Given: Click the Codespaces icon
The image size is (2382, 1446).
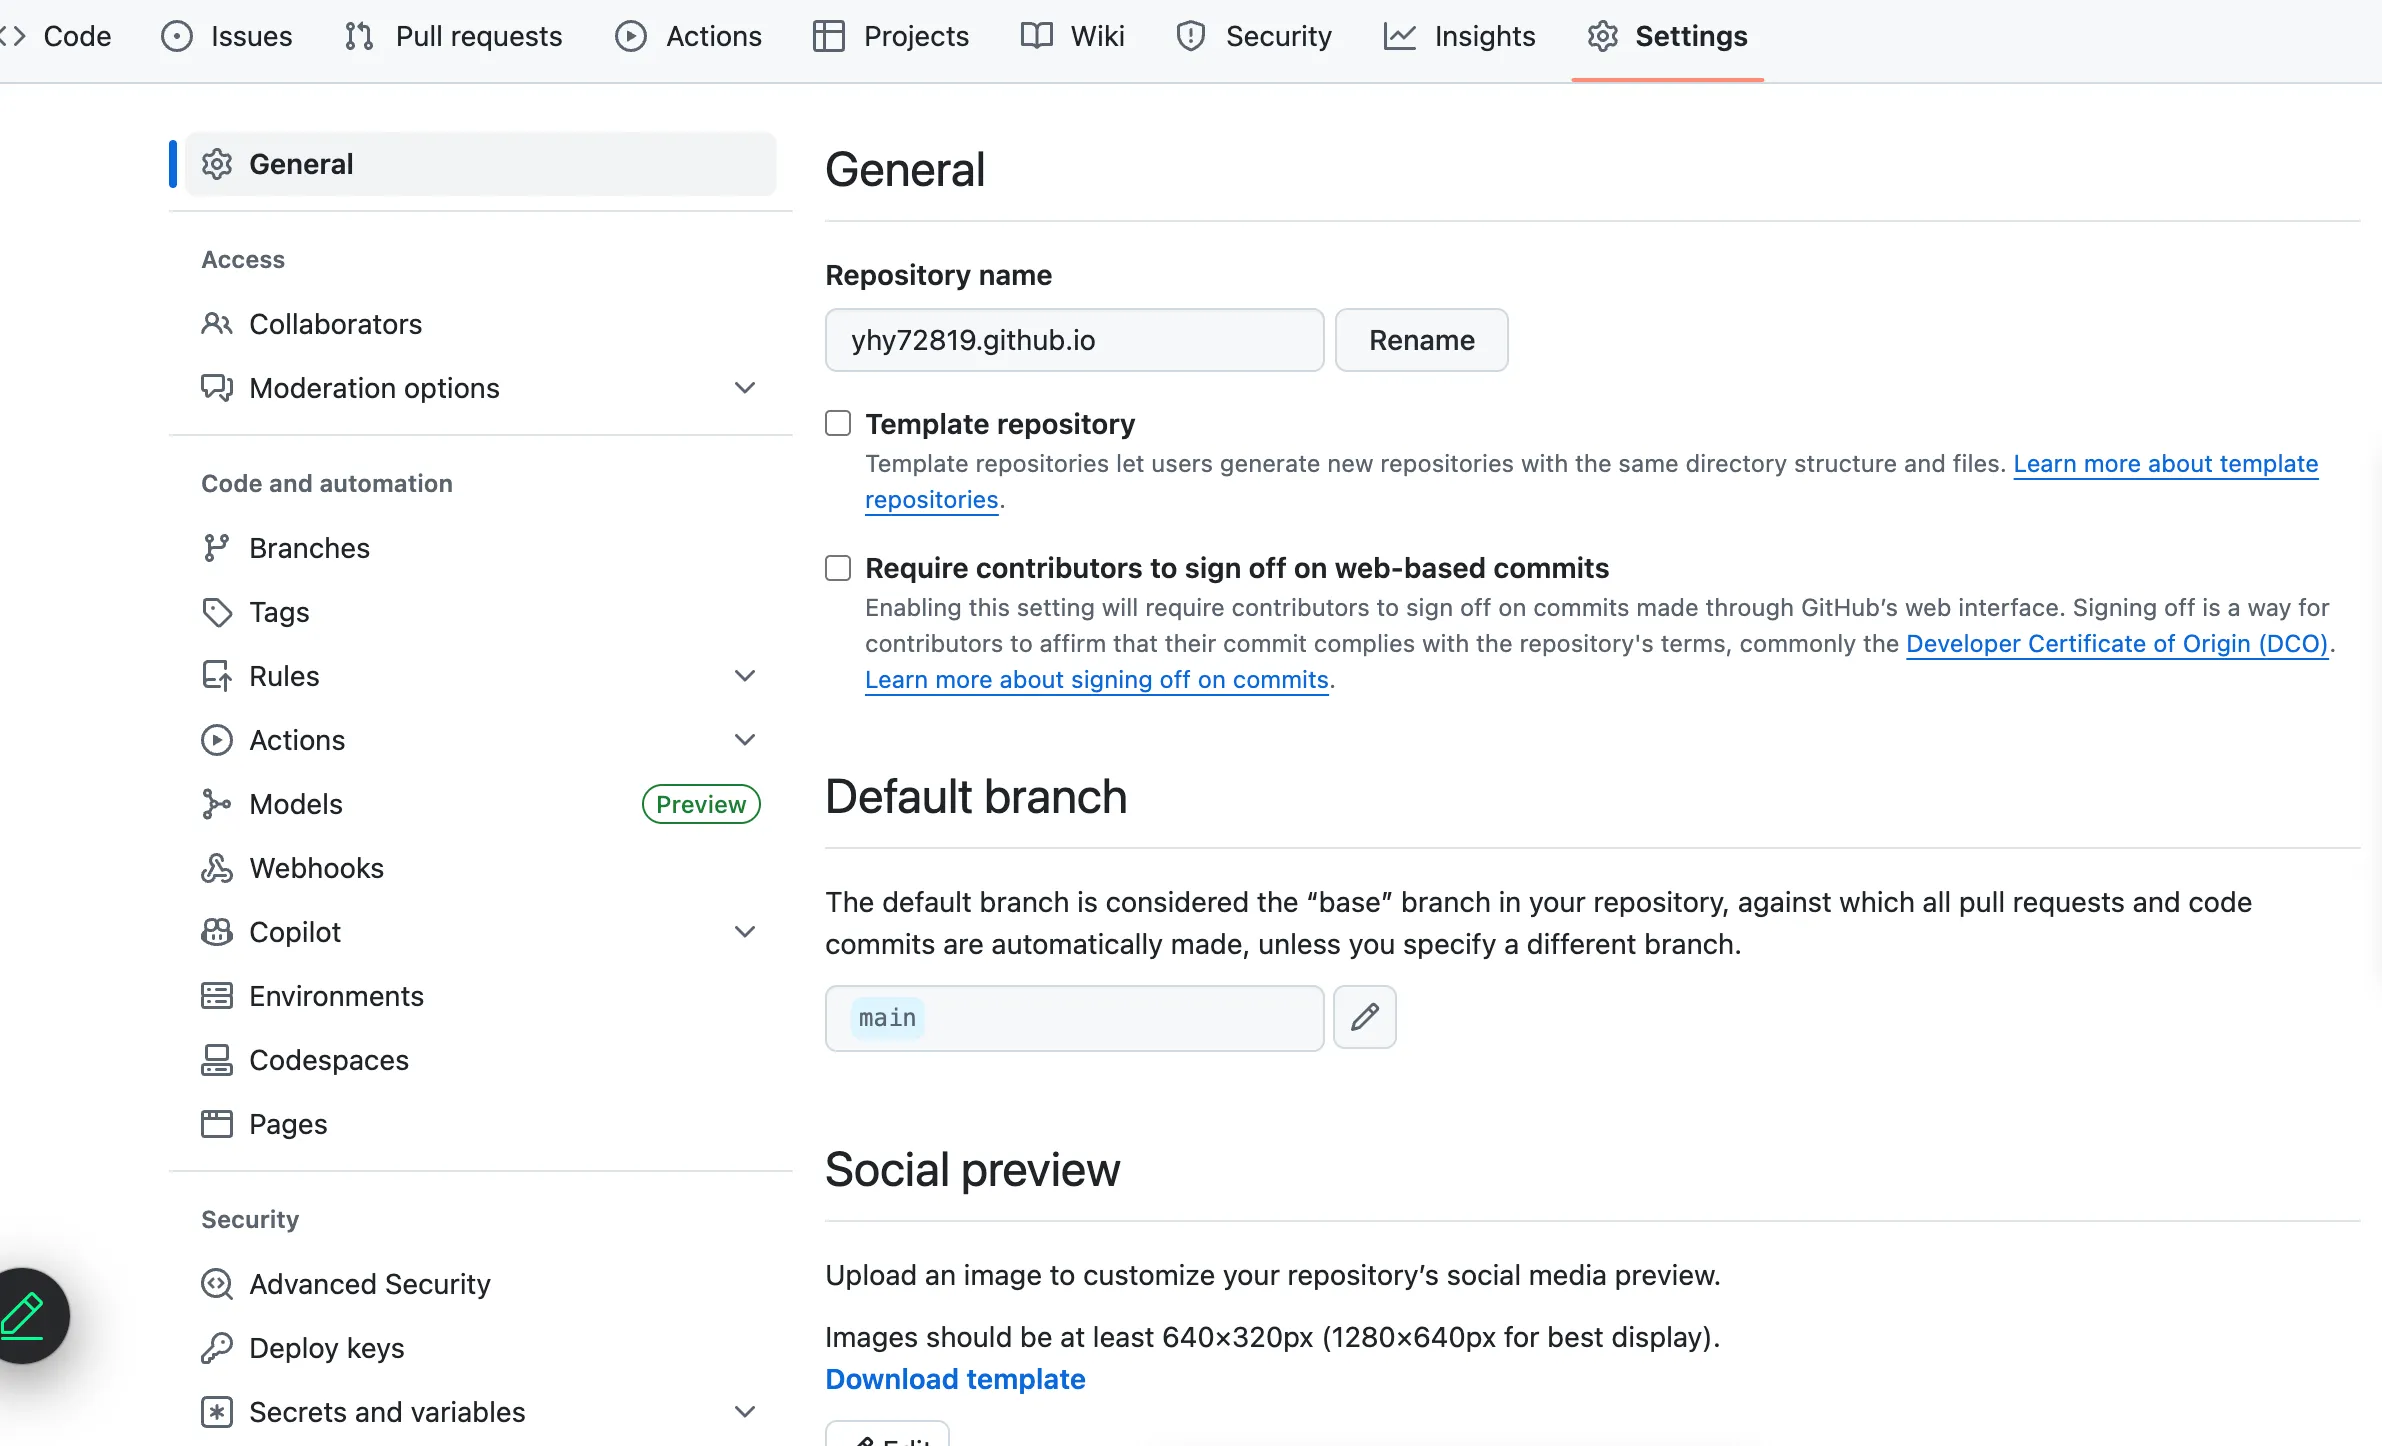Looking at the screenshot, I should [217, 1060].
